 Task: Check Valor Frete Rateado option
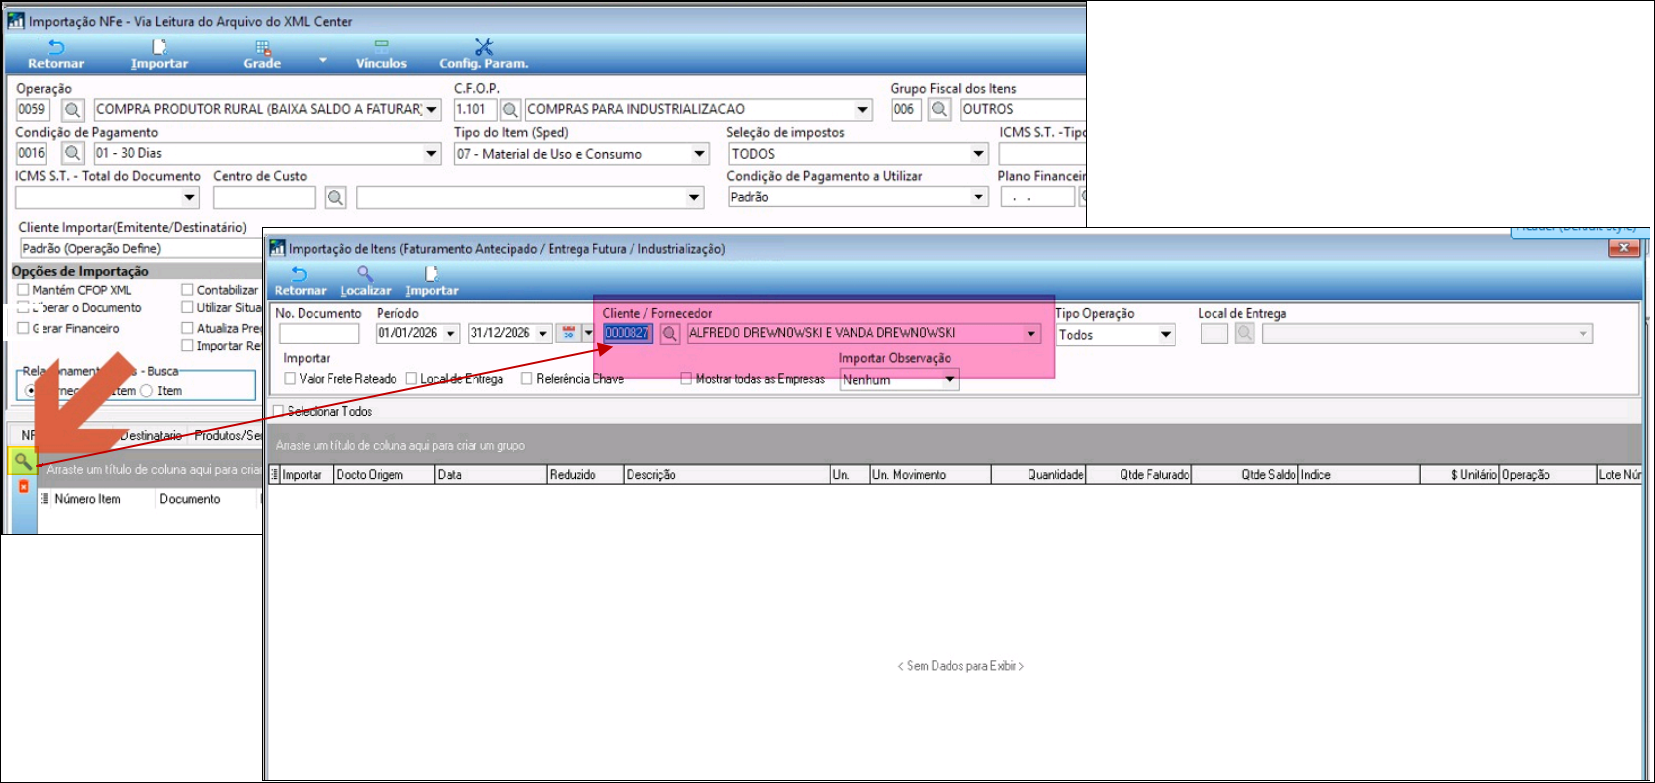tap(290, 379)
